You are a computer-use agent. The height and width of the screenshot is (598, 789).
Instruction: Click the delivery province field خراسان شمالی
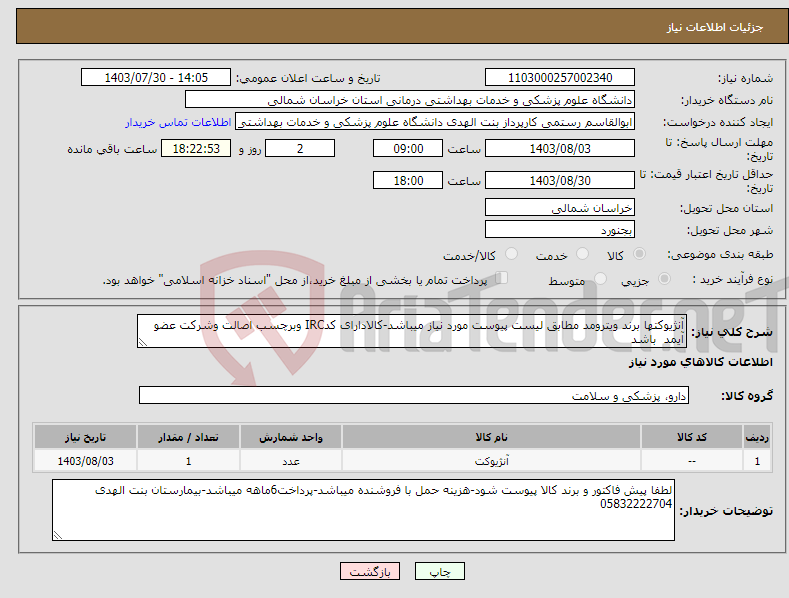click(x=560, y=207)
